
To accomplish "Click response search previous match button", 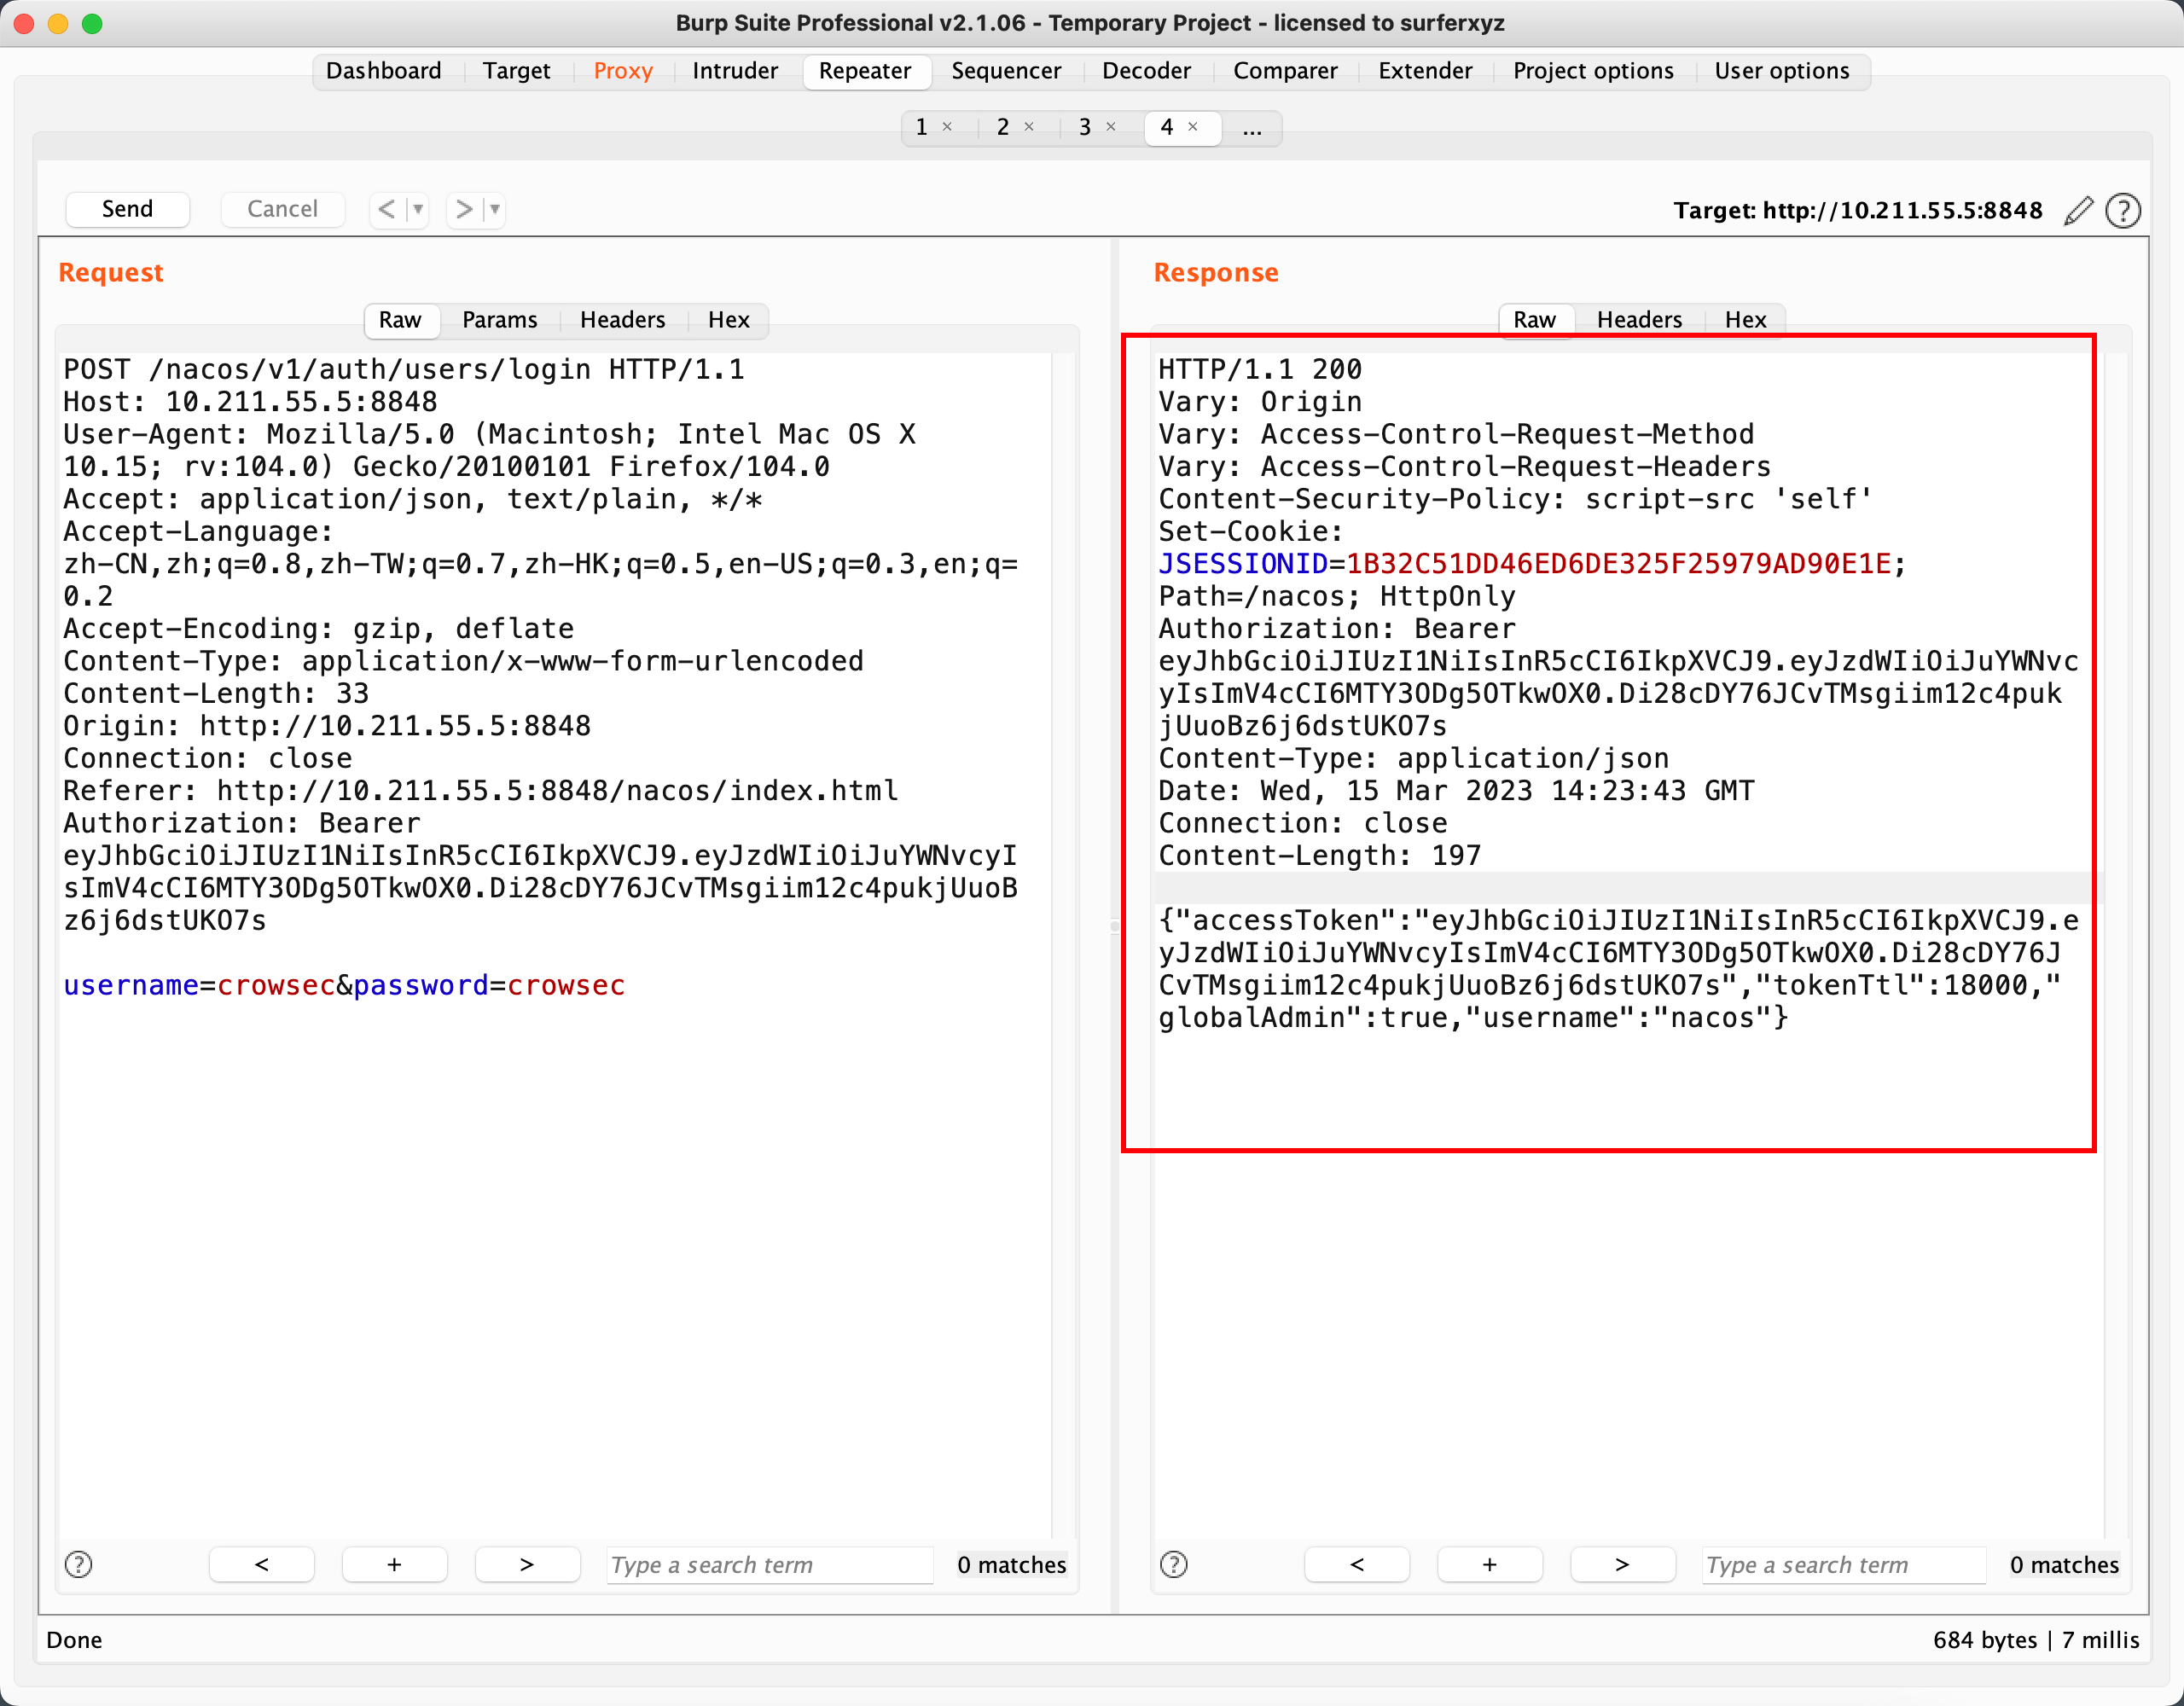I will (x=1357, y=1564).
